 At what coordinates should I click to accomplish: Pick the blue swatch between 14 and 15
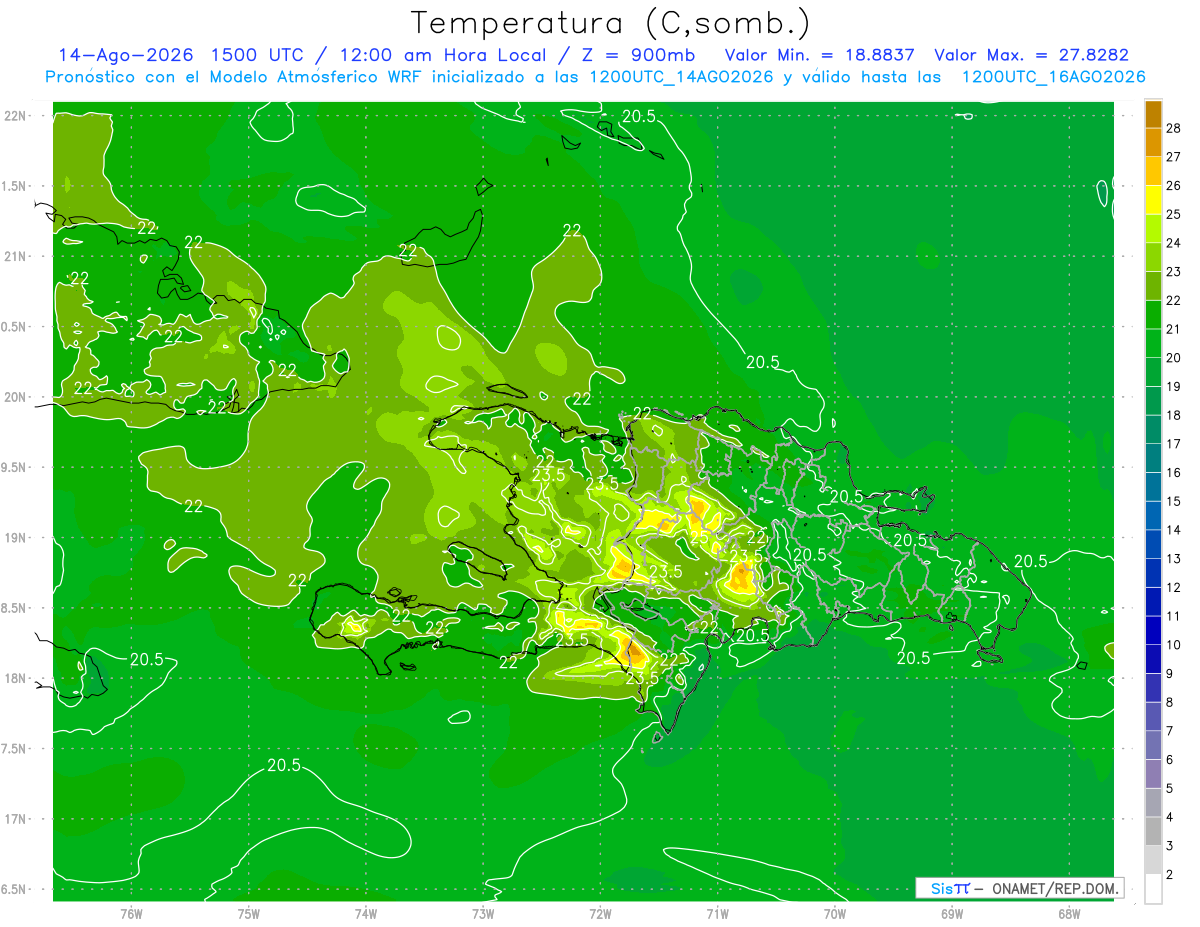pyautogui.click(x=1153, y=516)
